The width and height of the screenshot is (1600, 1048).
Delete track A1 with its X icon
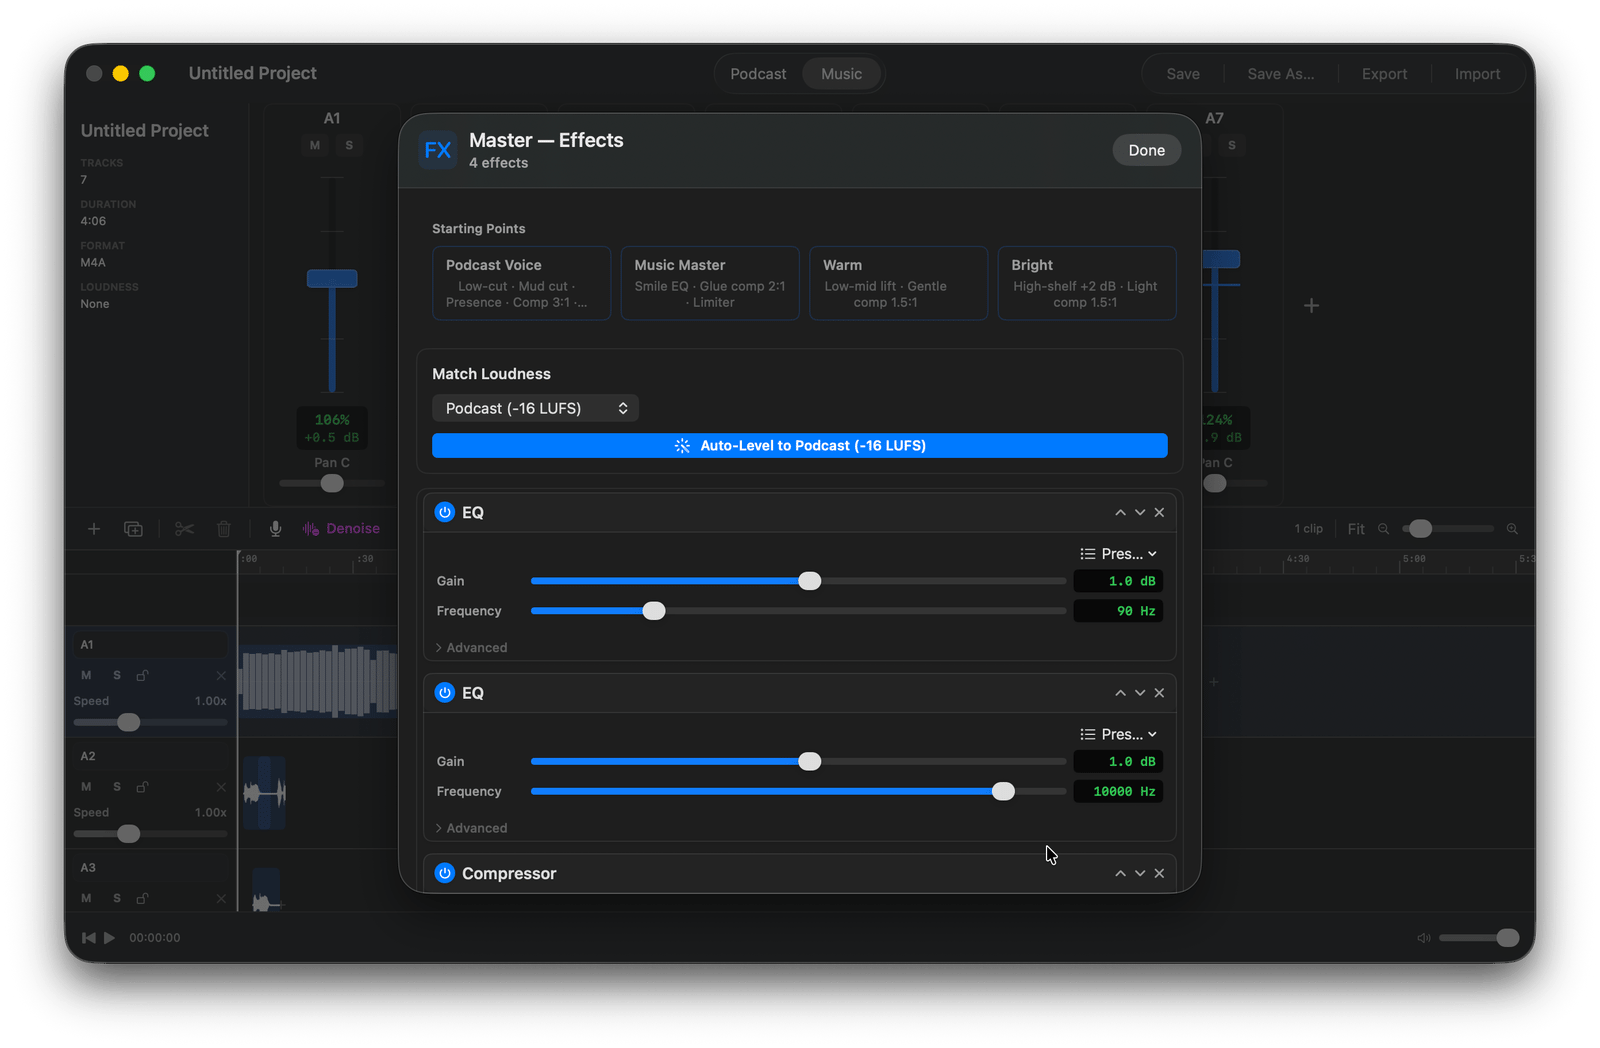tap(221, 676)
